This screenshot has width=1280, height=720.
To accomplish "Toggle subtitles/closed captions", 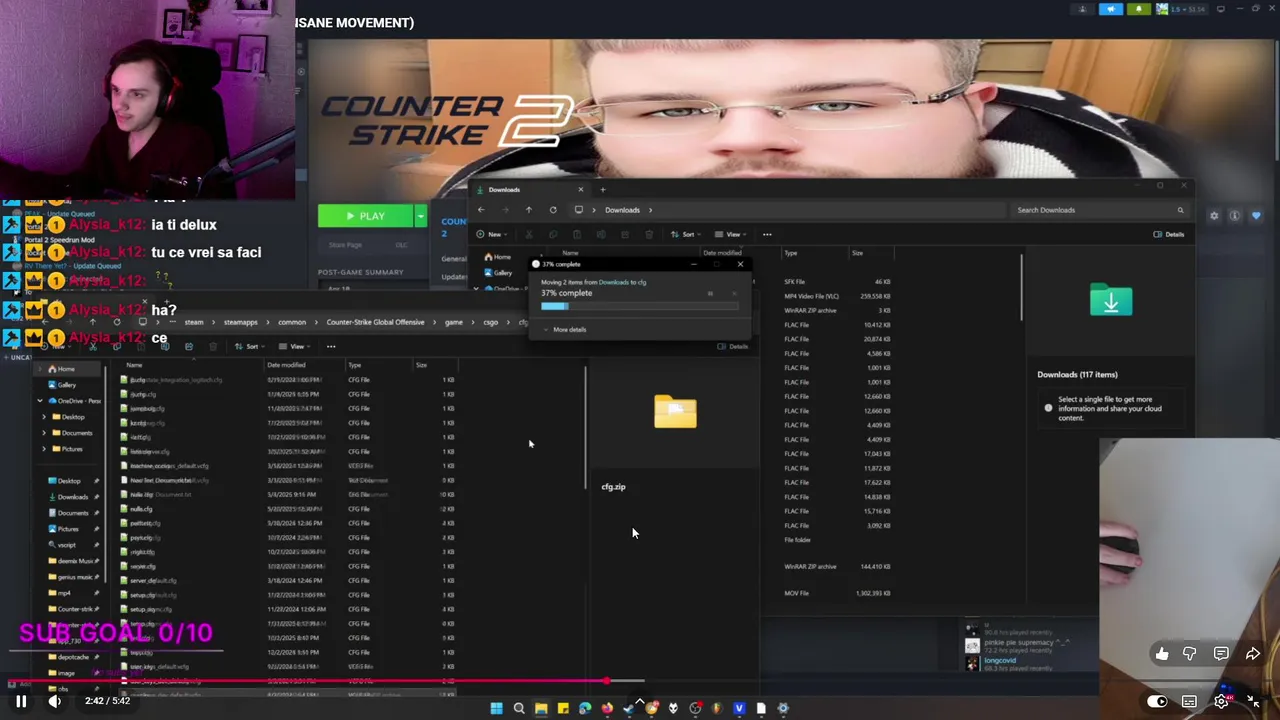I will pyautogui.click(x=1189, y=701).
